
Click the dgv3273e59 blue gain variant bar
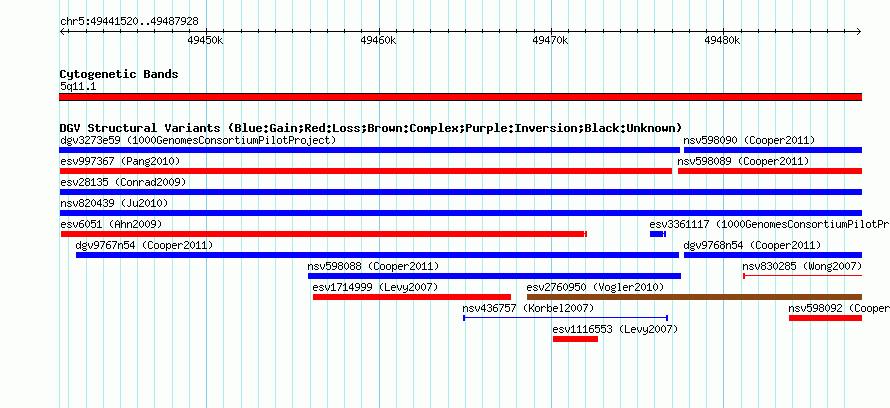tap(370, 150)
